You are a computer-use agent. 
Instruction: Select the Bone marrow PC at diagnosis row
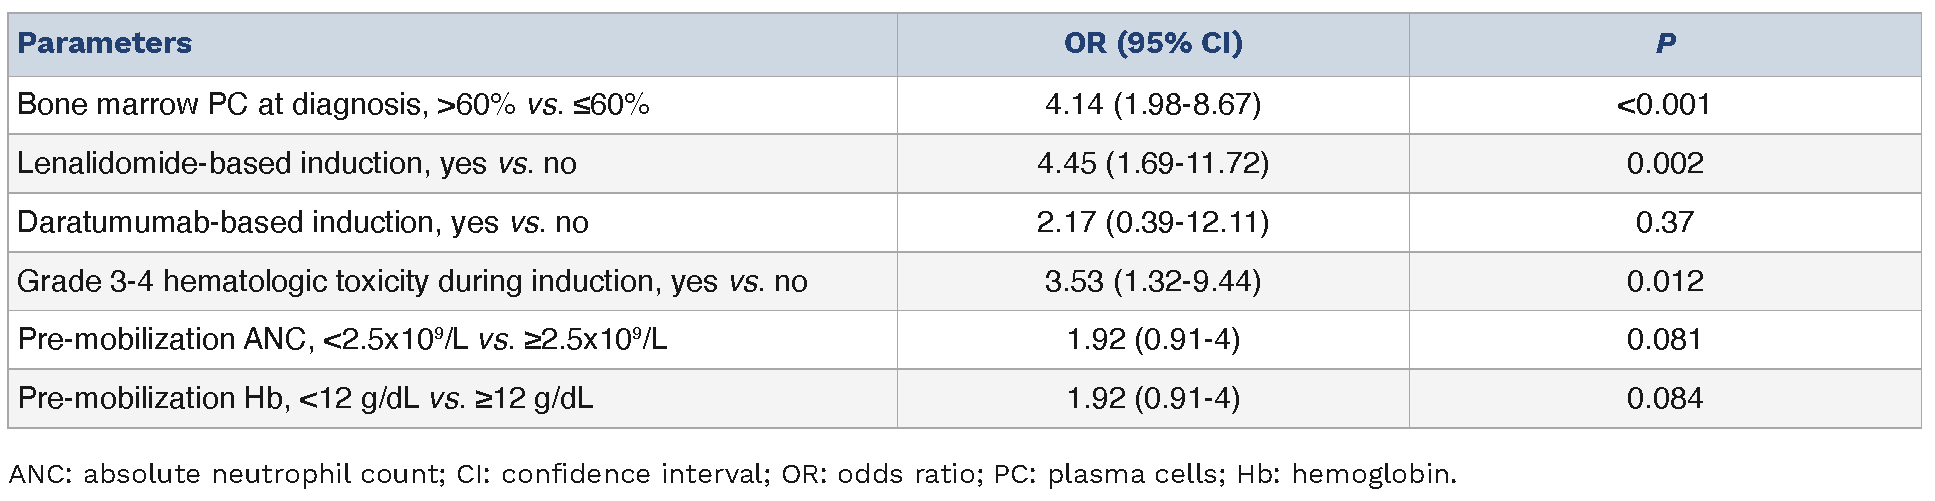pos(333,105)
